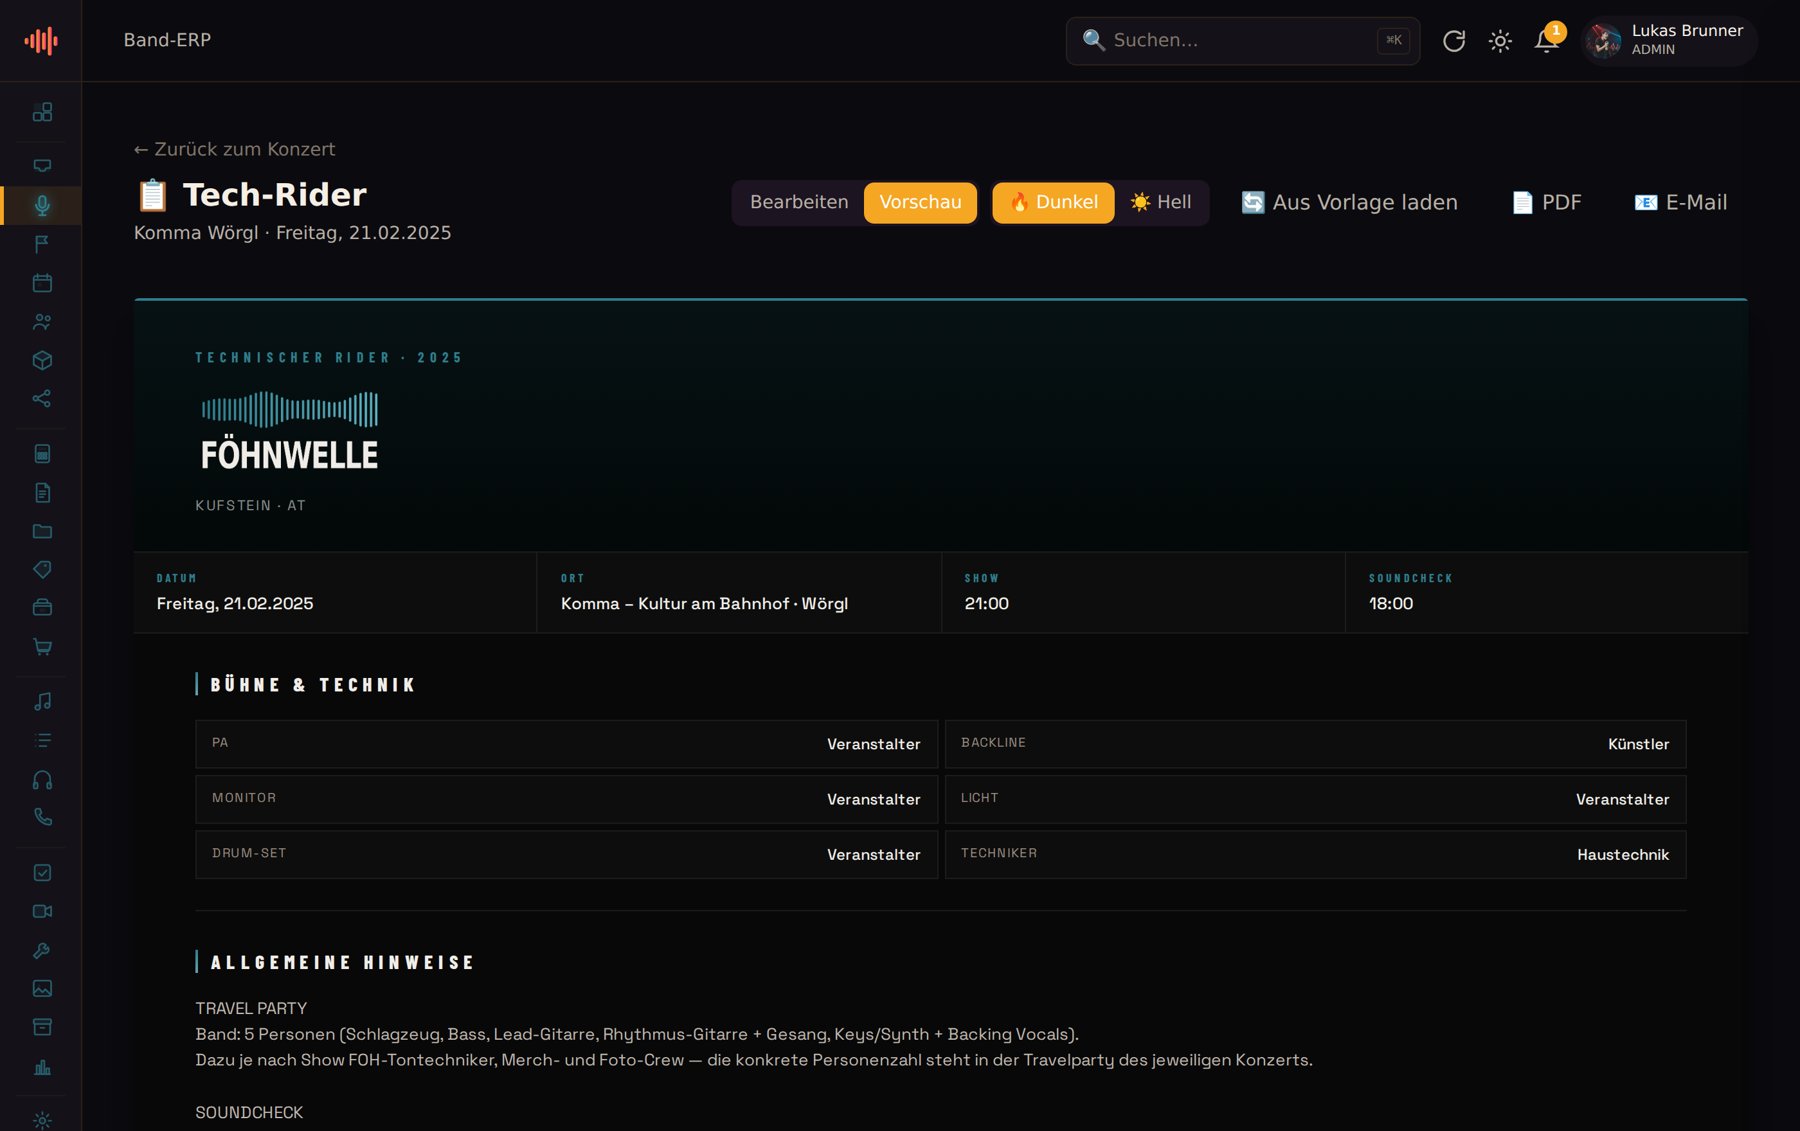Toggle the sun theme icon in header

pyautogui.click(x=1500, y=41)
